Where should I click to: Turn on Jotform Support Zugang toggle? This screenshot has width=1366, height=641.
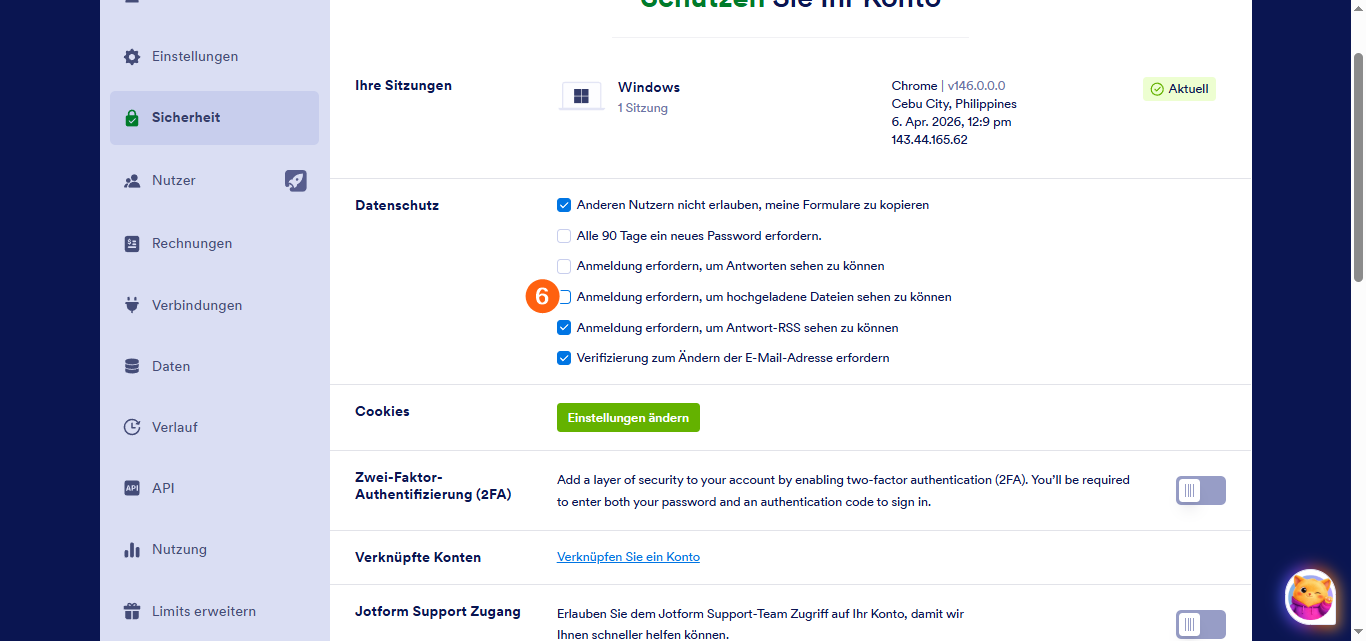(x=1200, y=625)
